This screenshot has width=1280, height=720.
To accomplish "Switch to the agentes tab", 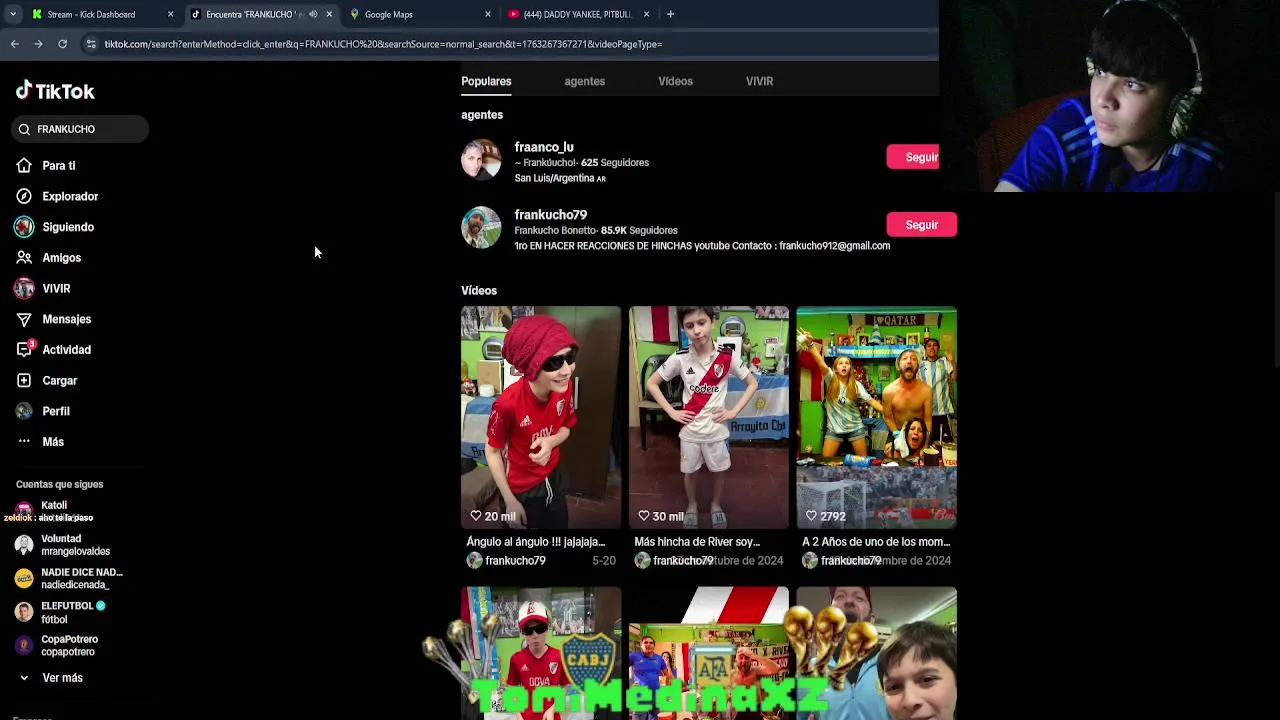I will coord(584,81).
